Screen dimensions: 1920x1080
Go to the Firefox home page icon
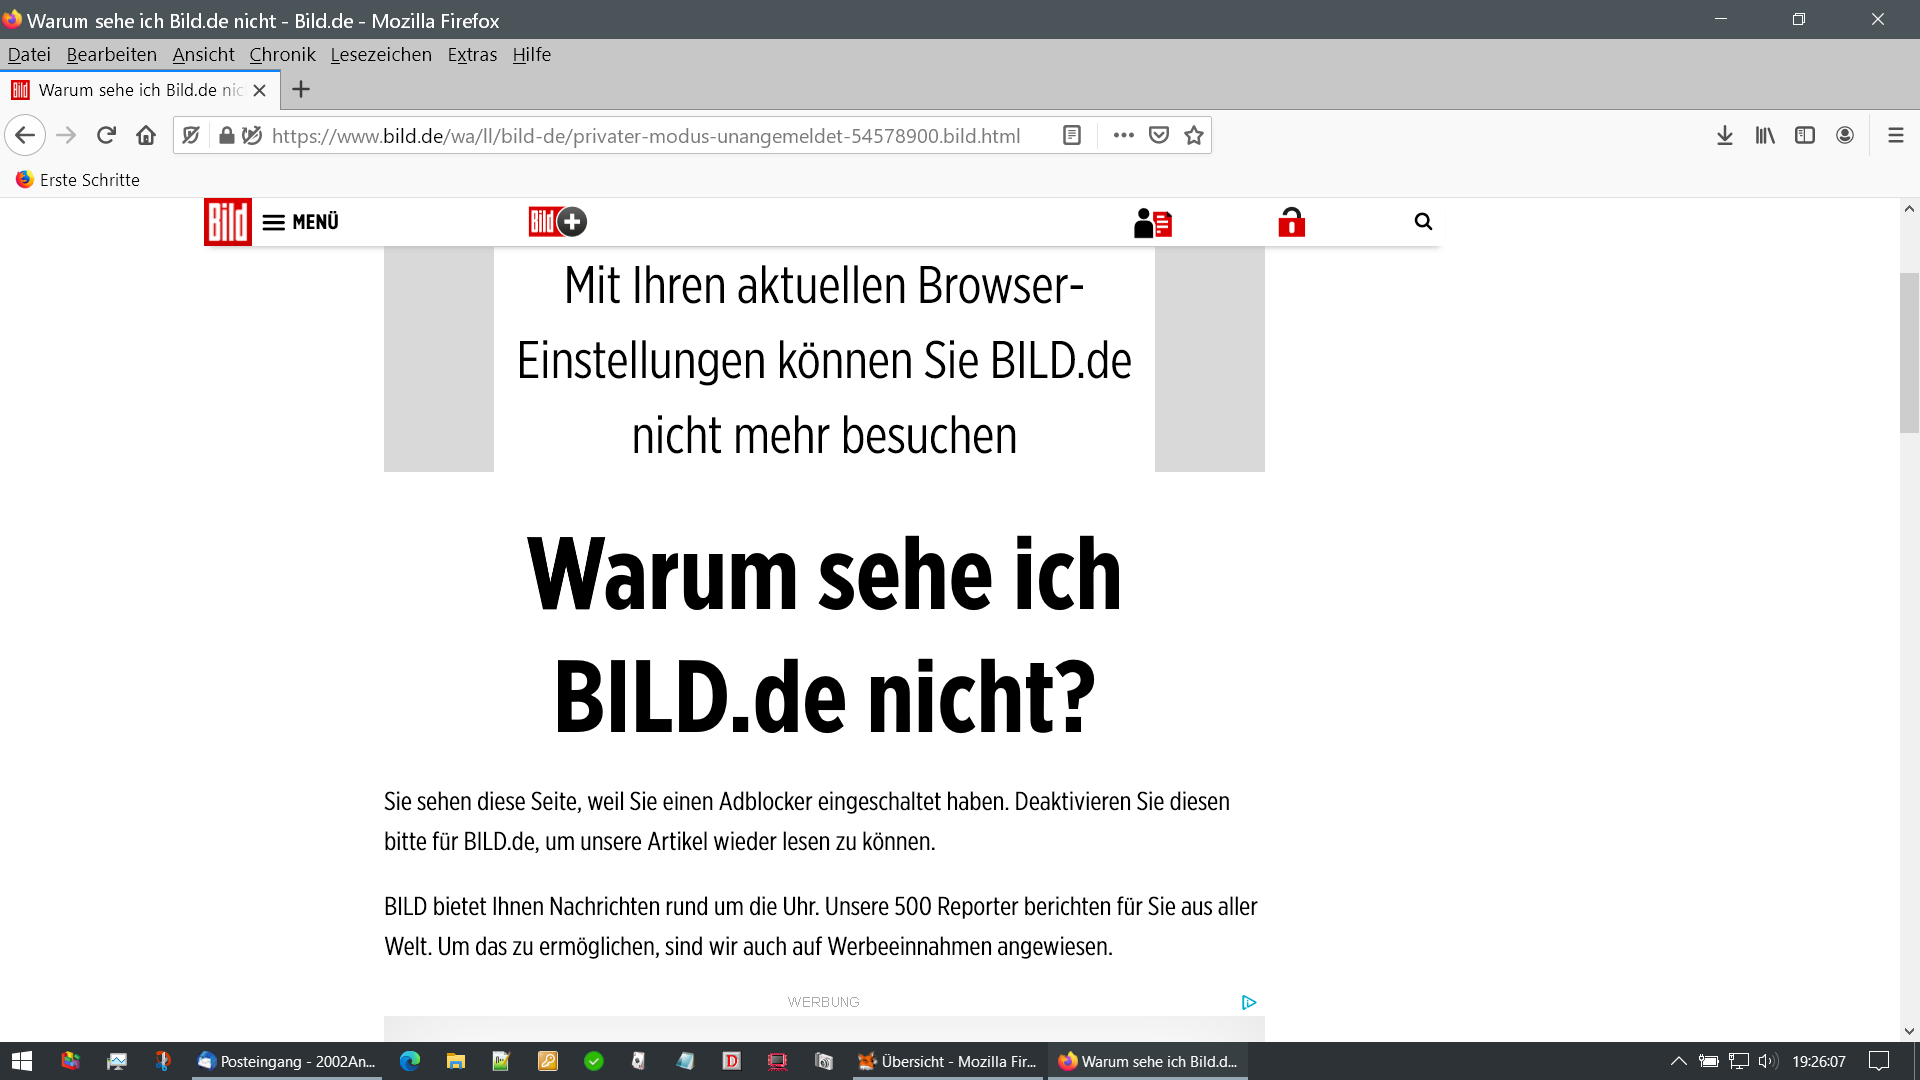tap(146, 135)
